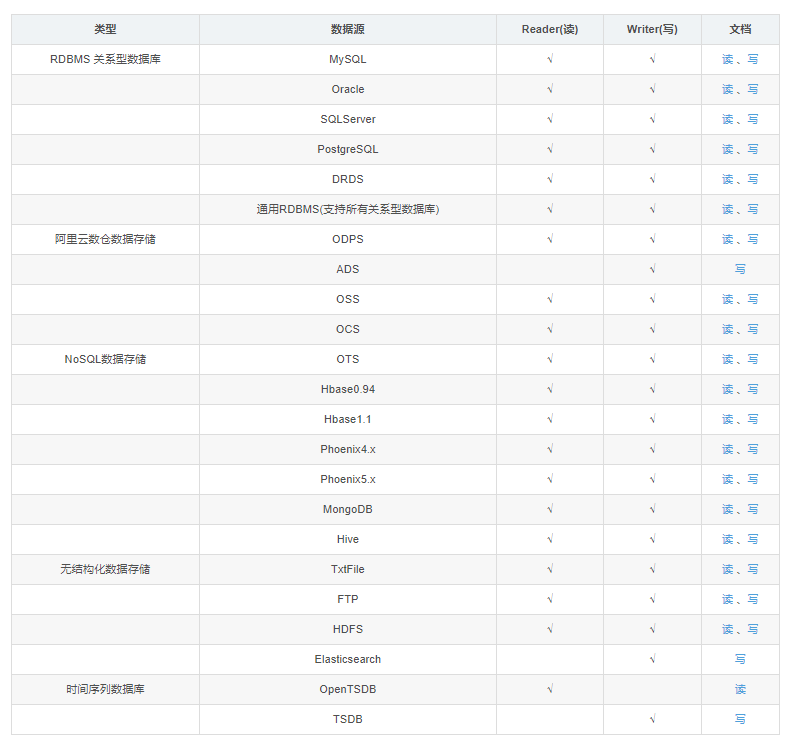Click the ADS data source cell

click(348, 269)
